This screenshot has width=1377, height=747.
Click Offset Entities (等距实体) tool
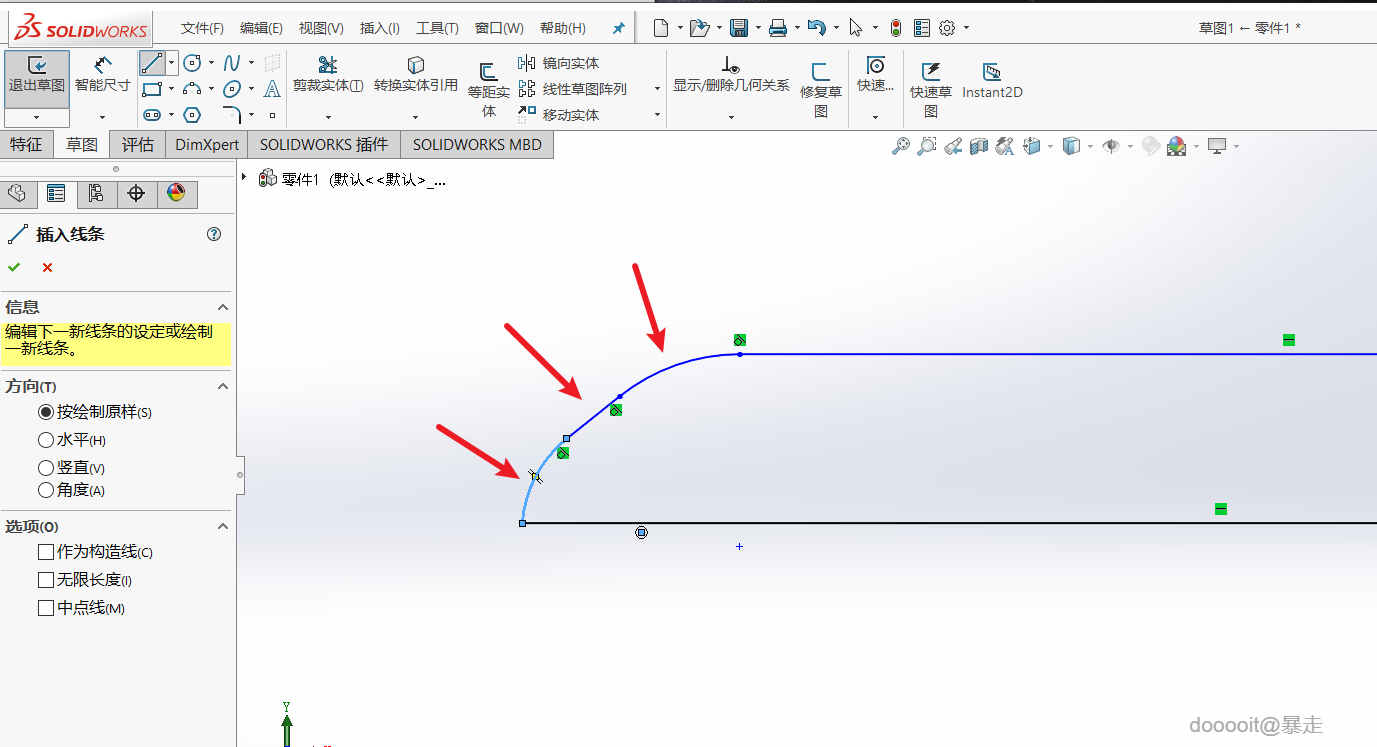click(x=489, y=90)
